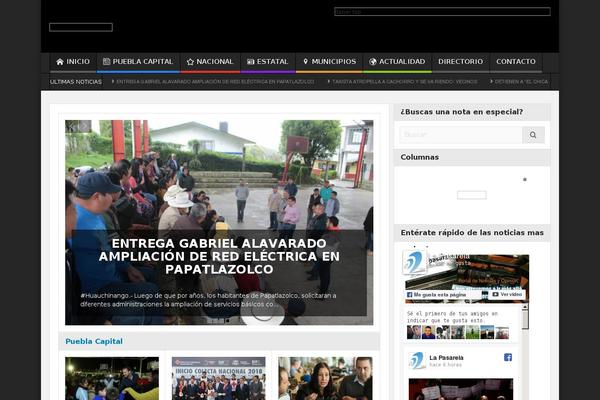This screenshot has width=600, height=400.
Task: Click the home icon beside Inicio
Action: [60, 62]
